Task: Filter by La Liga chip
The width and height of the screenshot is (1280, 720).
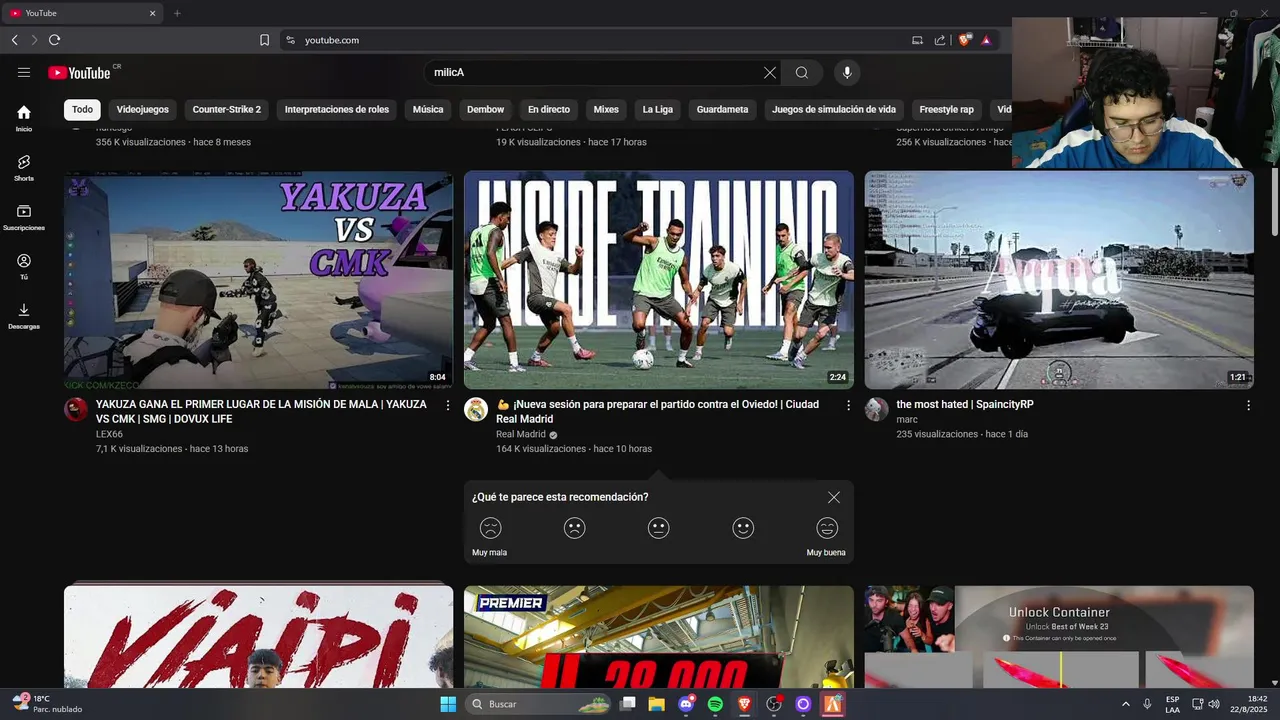Action: (658, 110)
